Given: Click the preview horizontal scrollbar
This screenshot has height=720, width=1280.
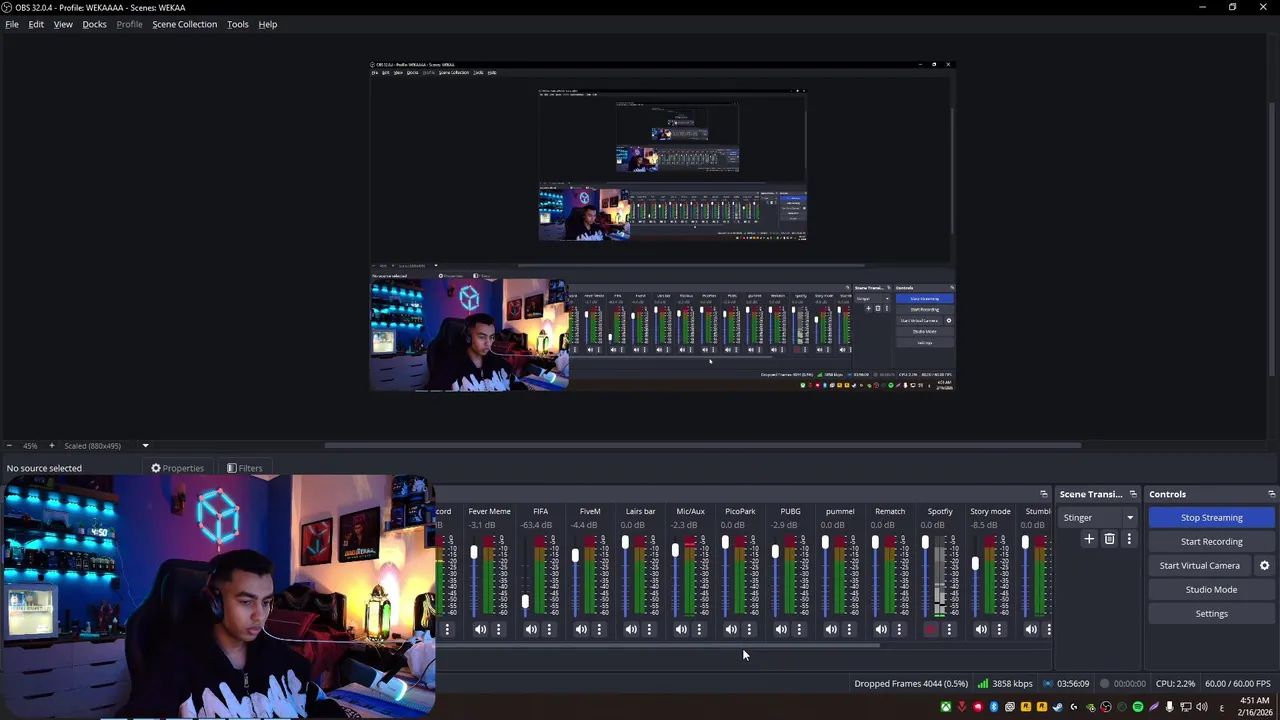Looking at the screenshot, I should click(x=702, y=446).
